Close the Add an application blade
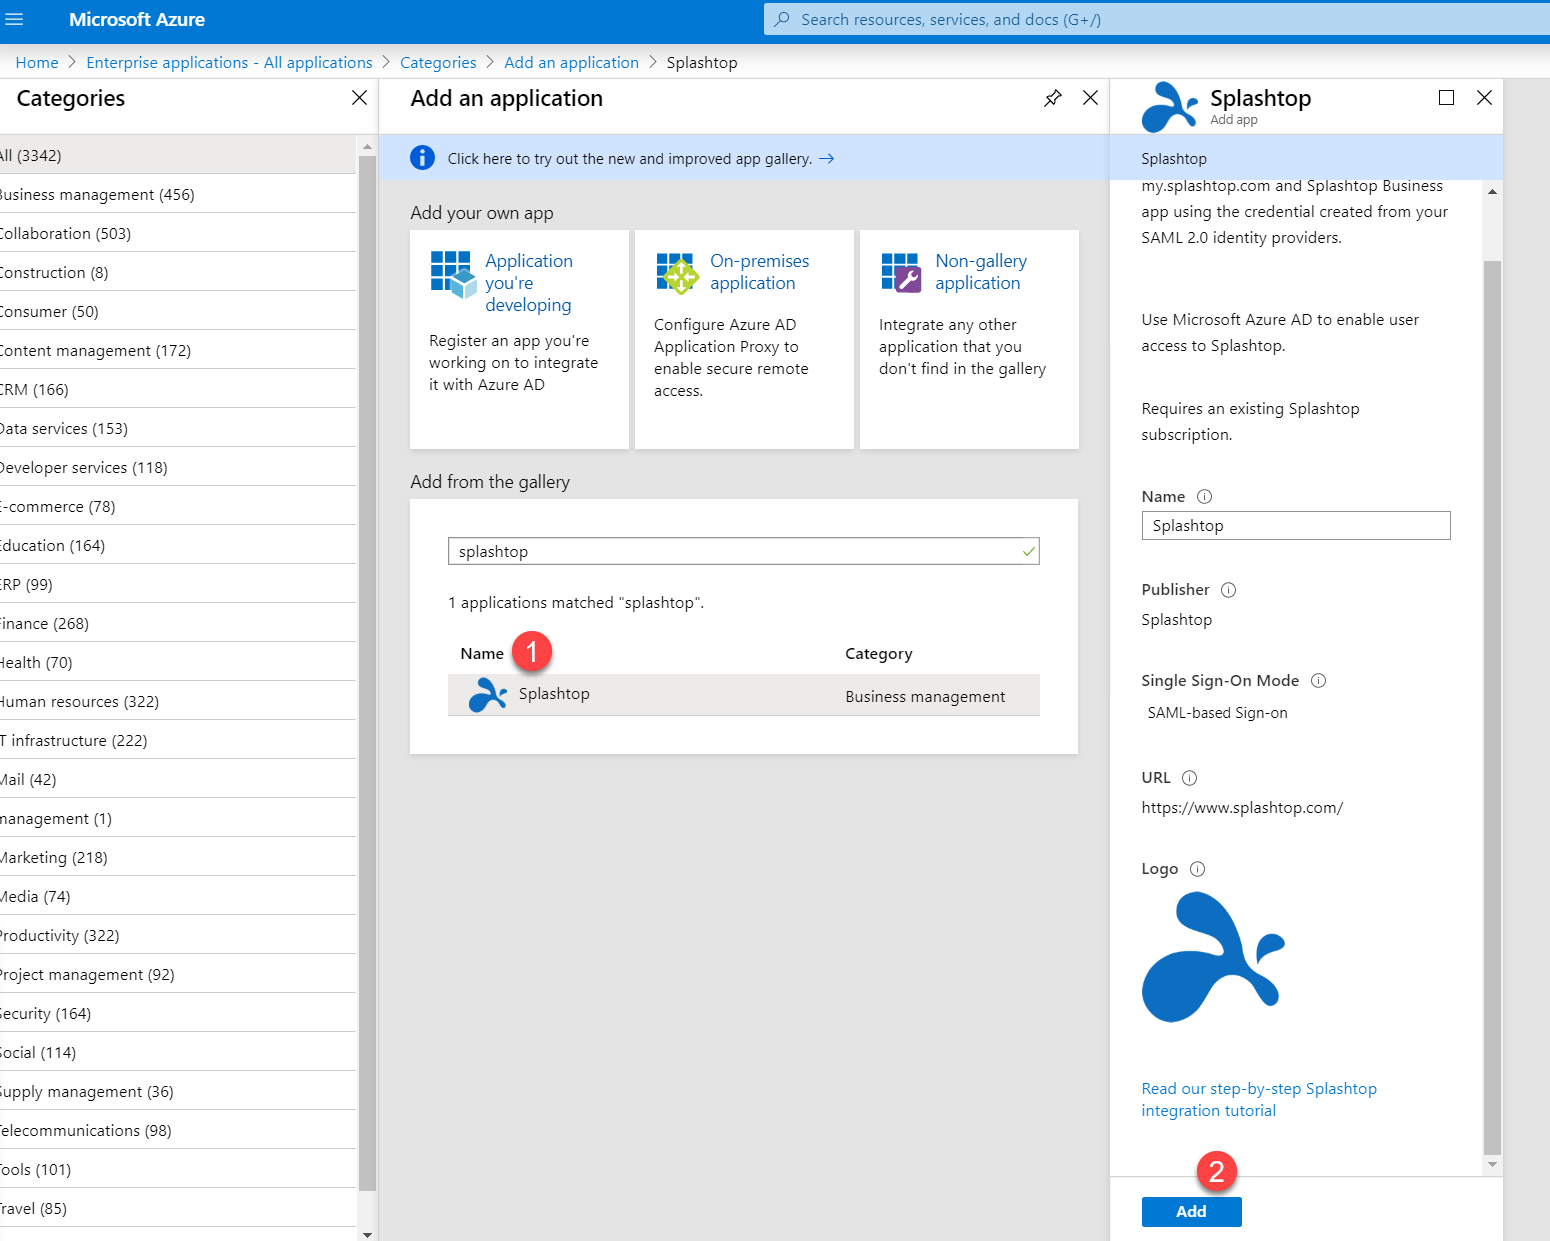 [1090, 98]
